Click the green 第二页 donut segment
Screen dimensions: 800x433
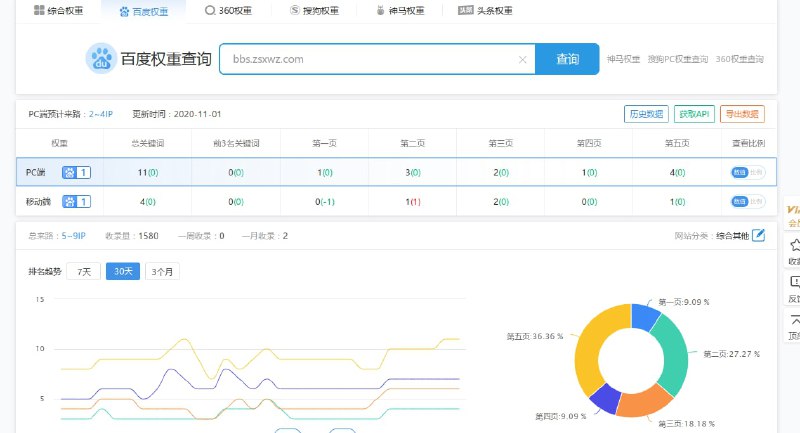pos(673,357)
